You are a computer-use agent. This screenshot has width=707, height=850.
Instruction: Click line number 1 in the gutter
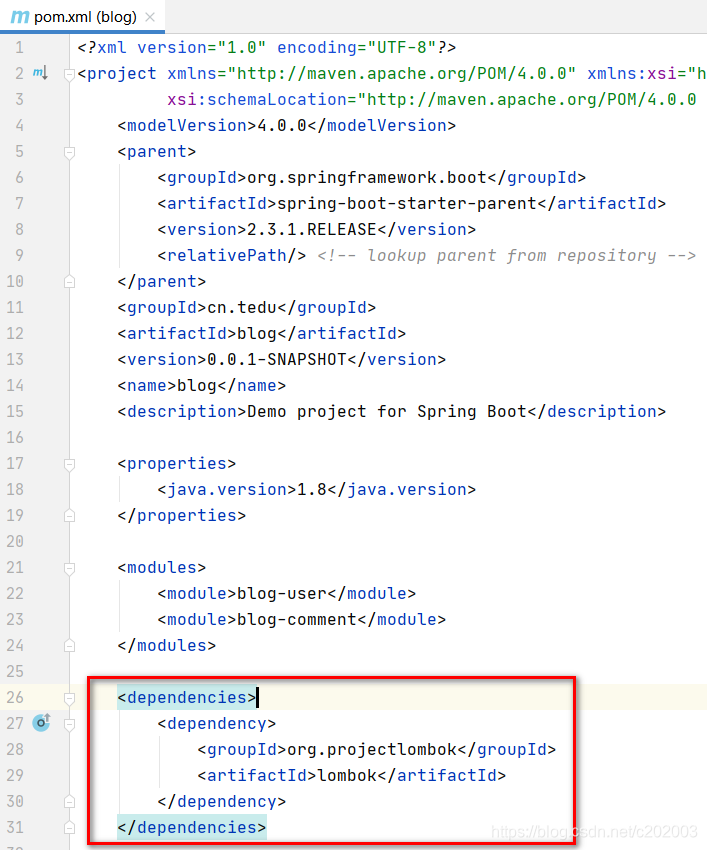(x=20, y=48)
